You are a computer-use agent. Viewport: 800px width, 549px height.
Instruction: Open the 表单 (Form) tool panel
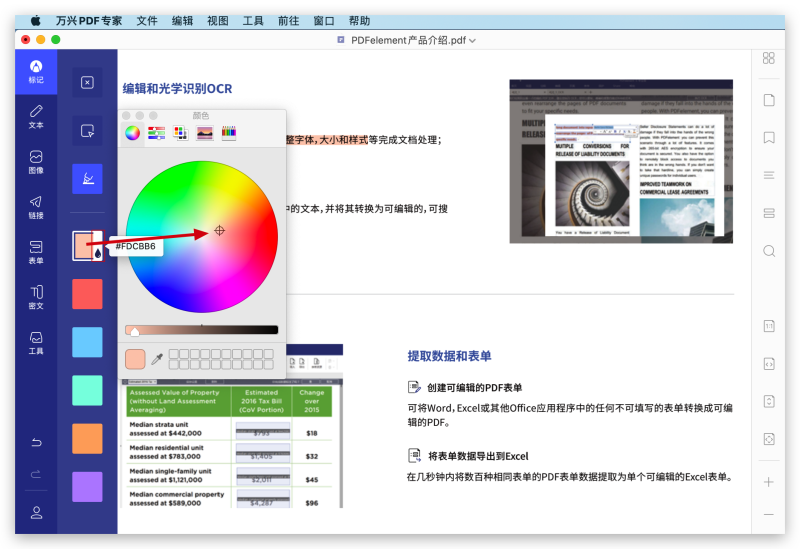point(36,252)
